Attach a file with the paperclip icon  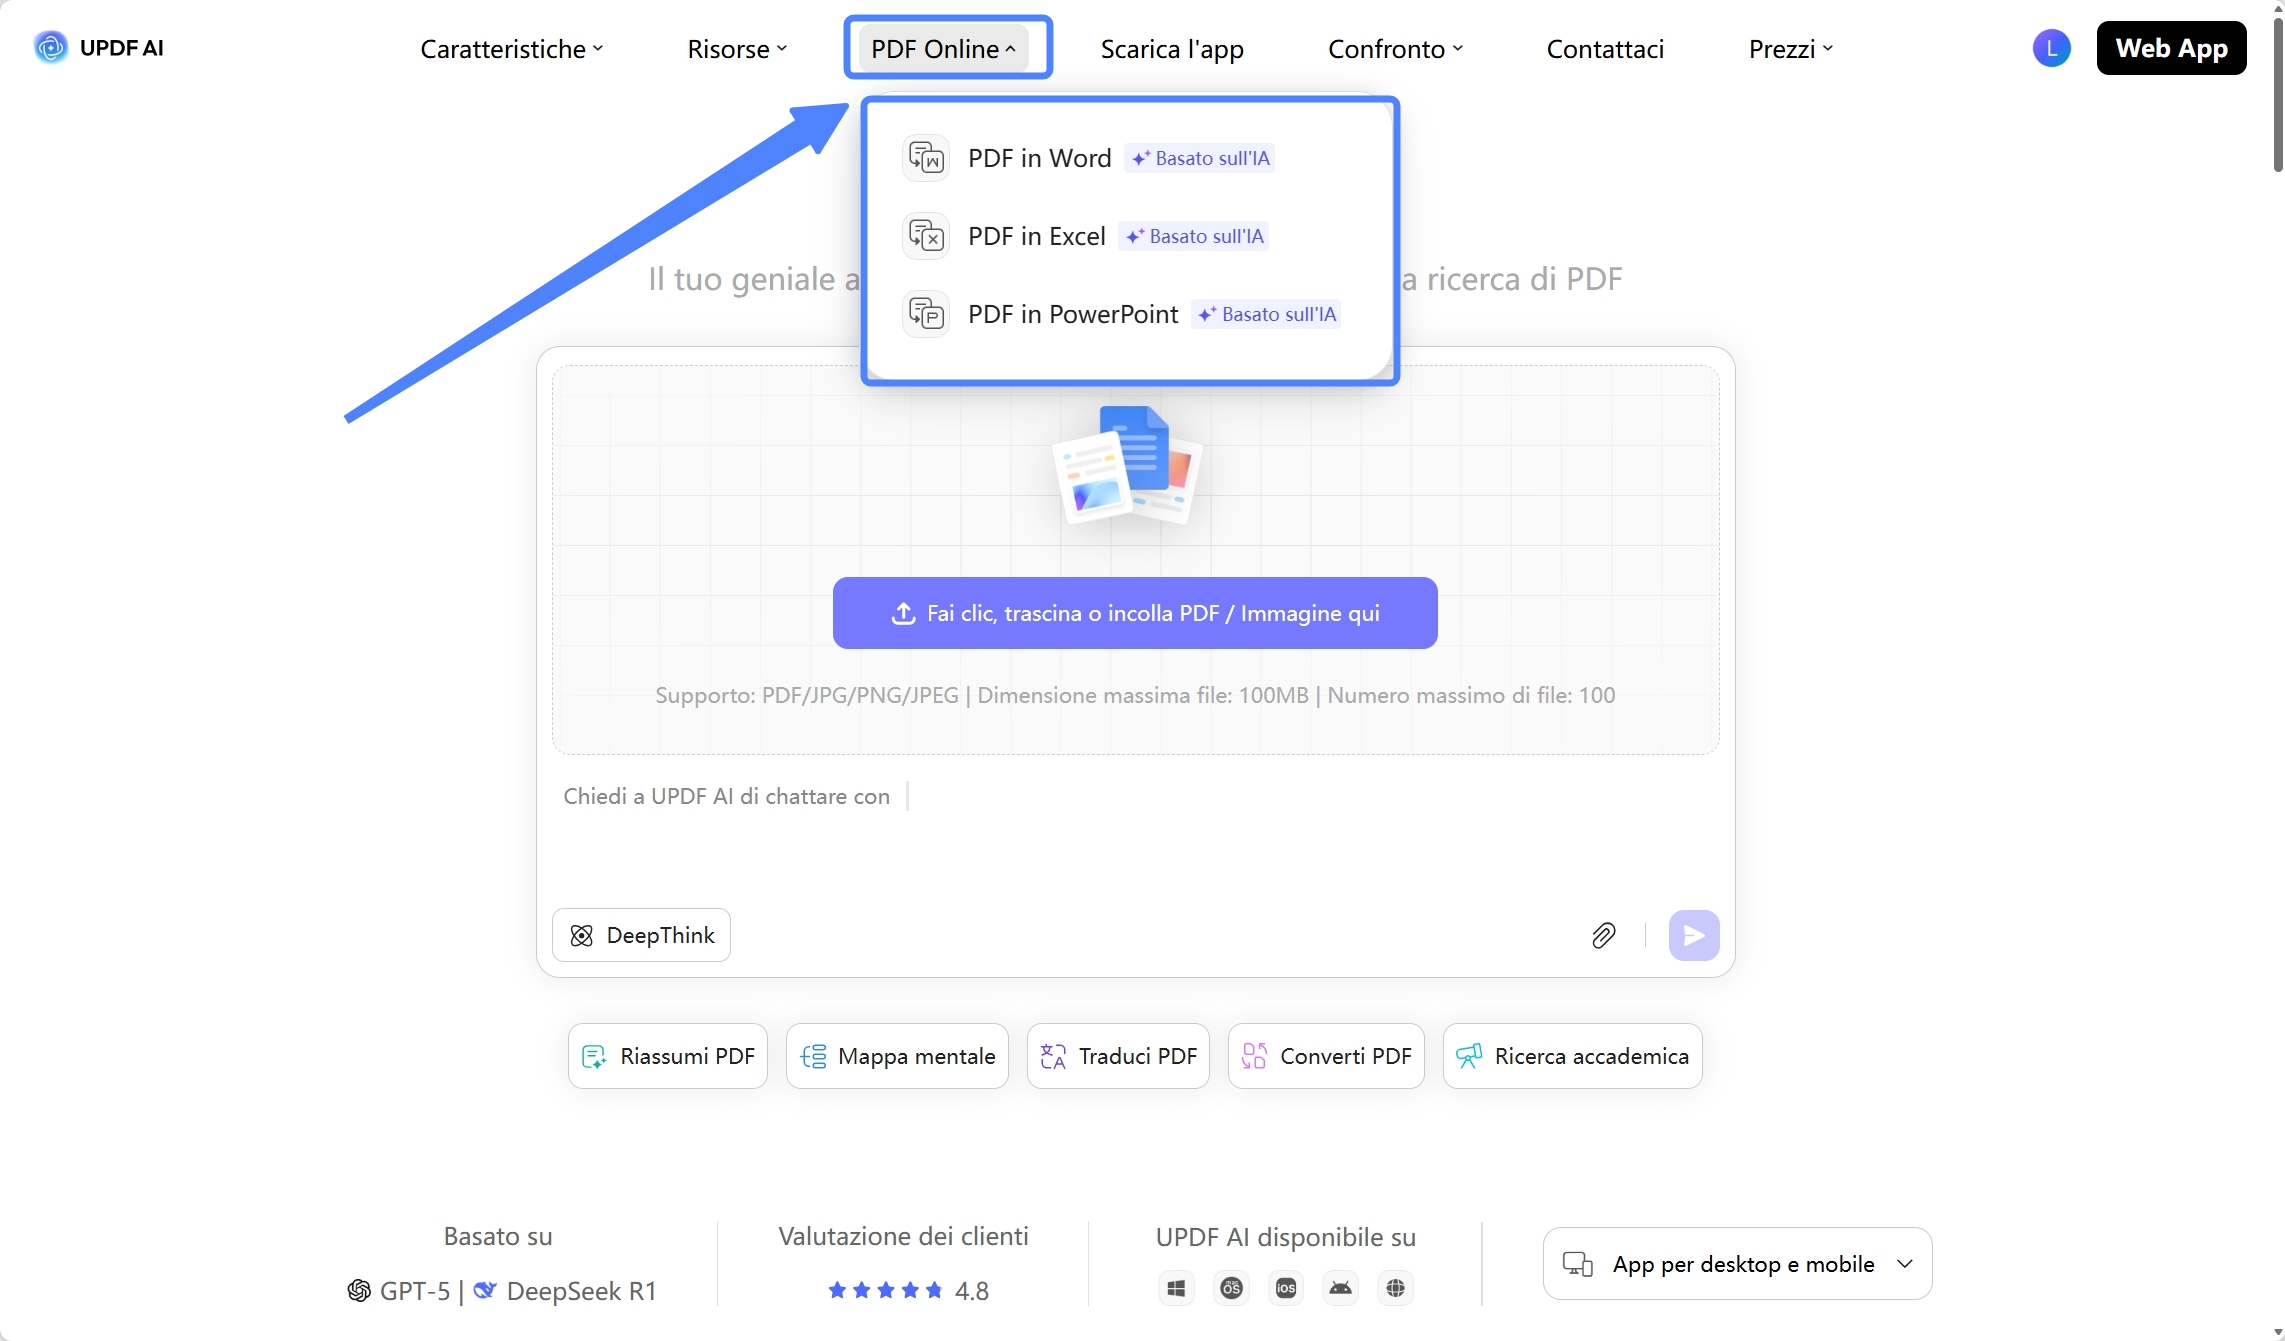coord(1604,935)
